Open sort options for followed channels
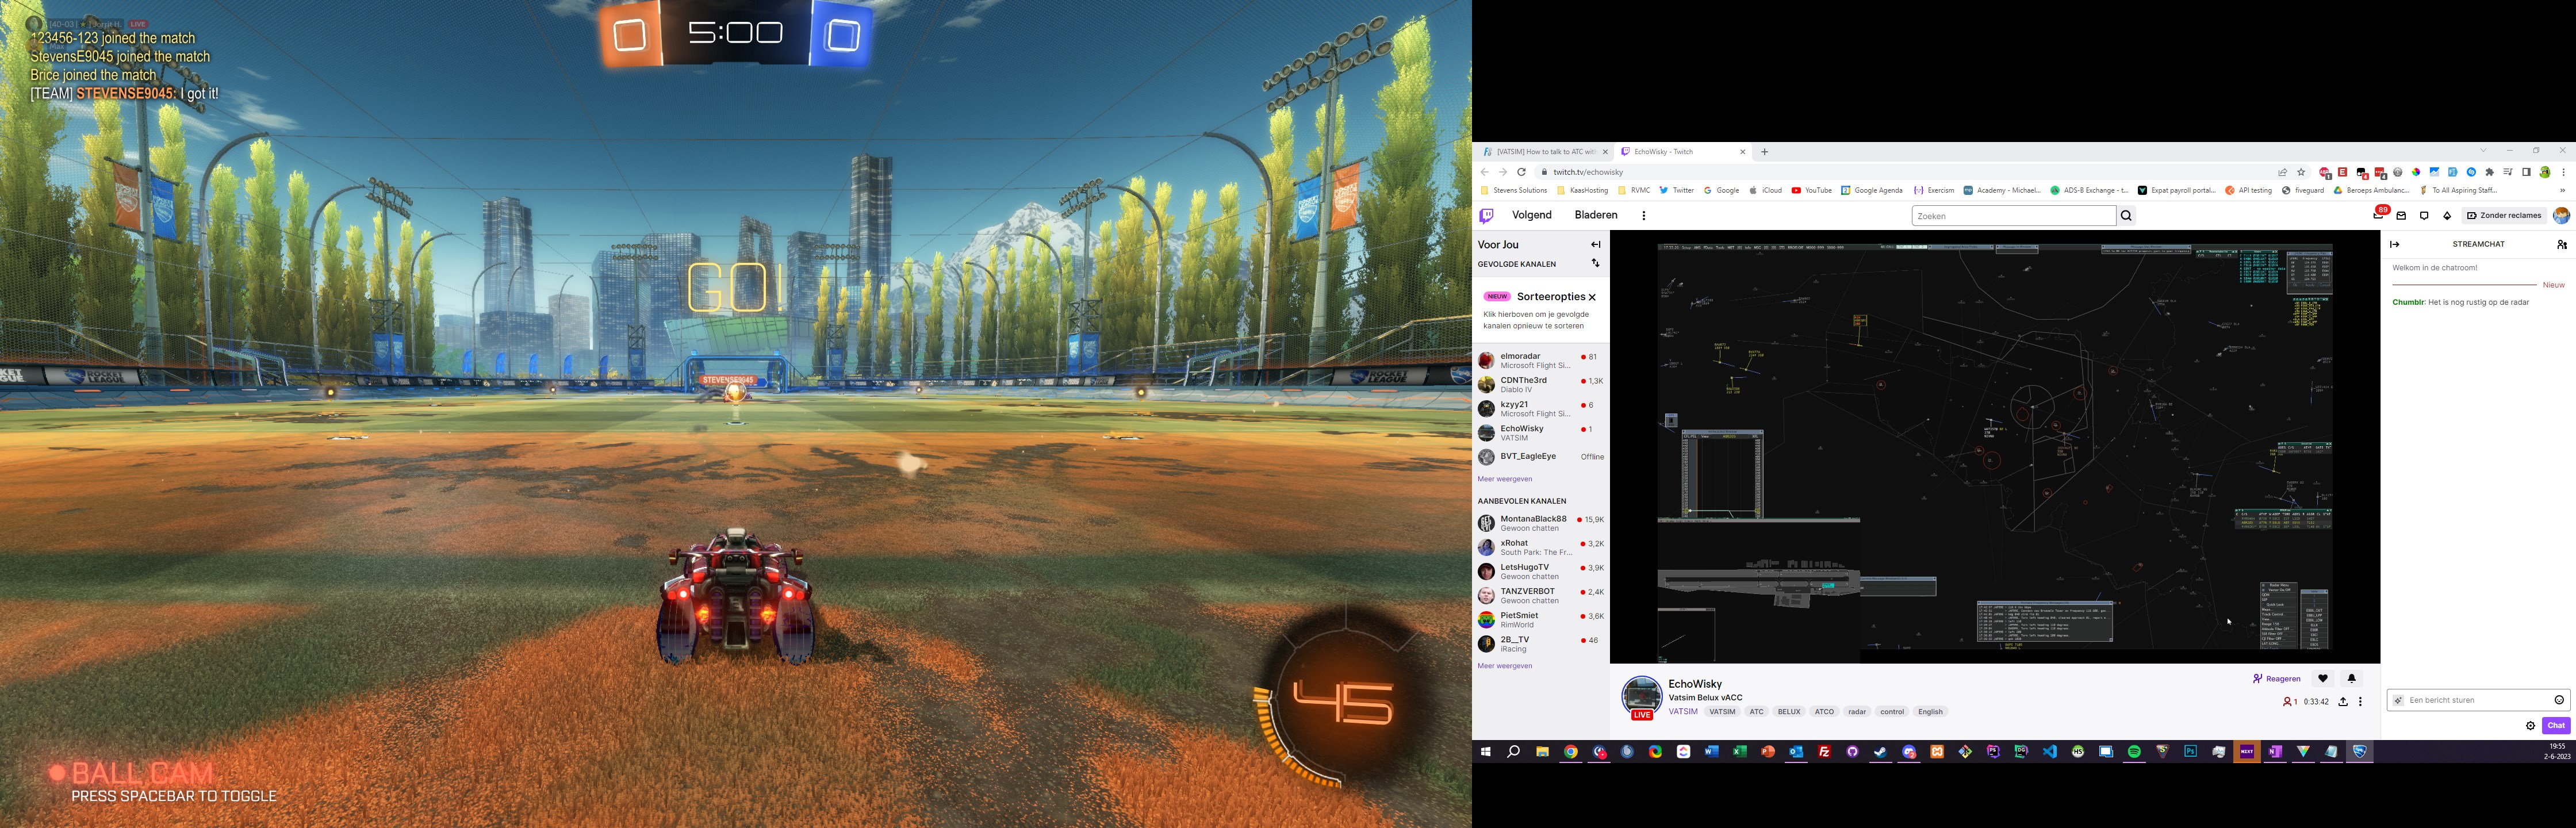2576x828 pixels. pos(1595,264)
